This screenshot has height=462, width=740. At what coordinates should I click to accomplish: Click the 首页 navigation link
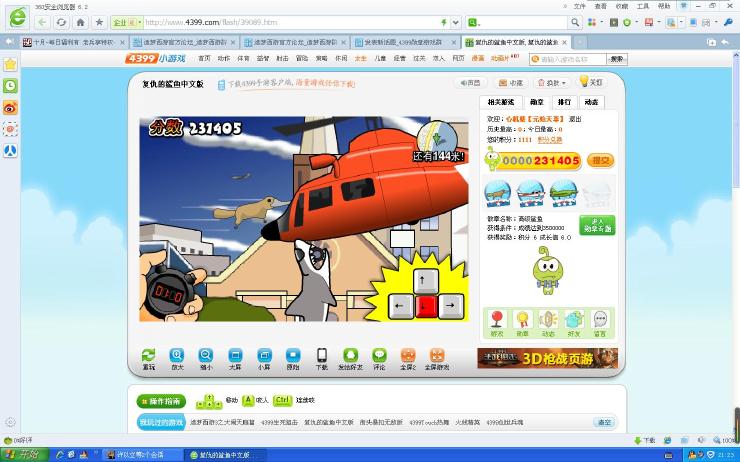pos(204,59)
